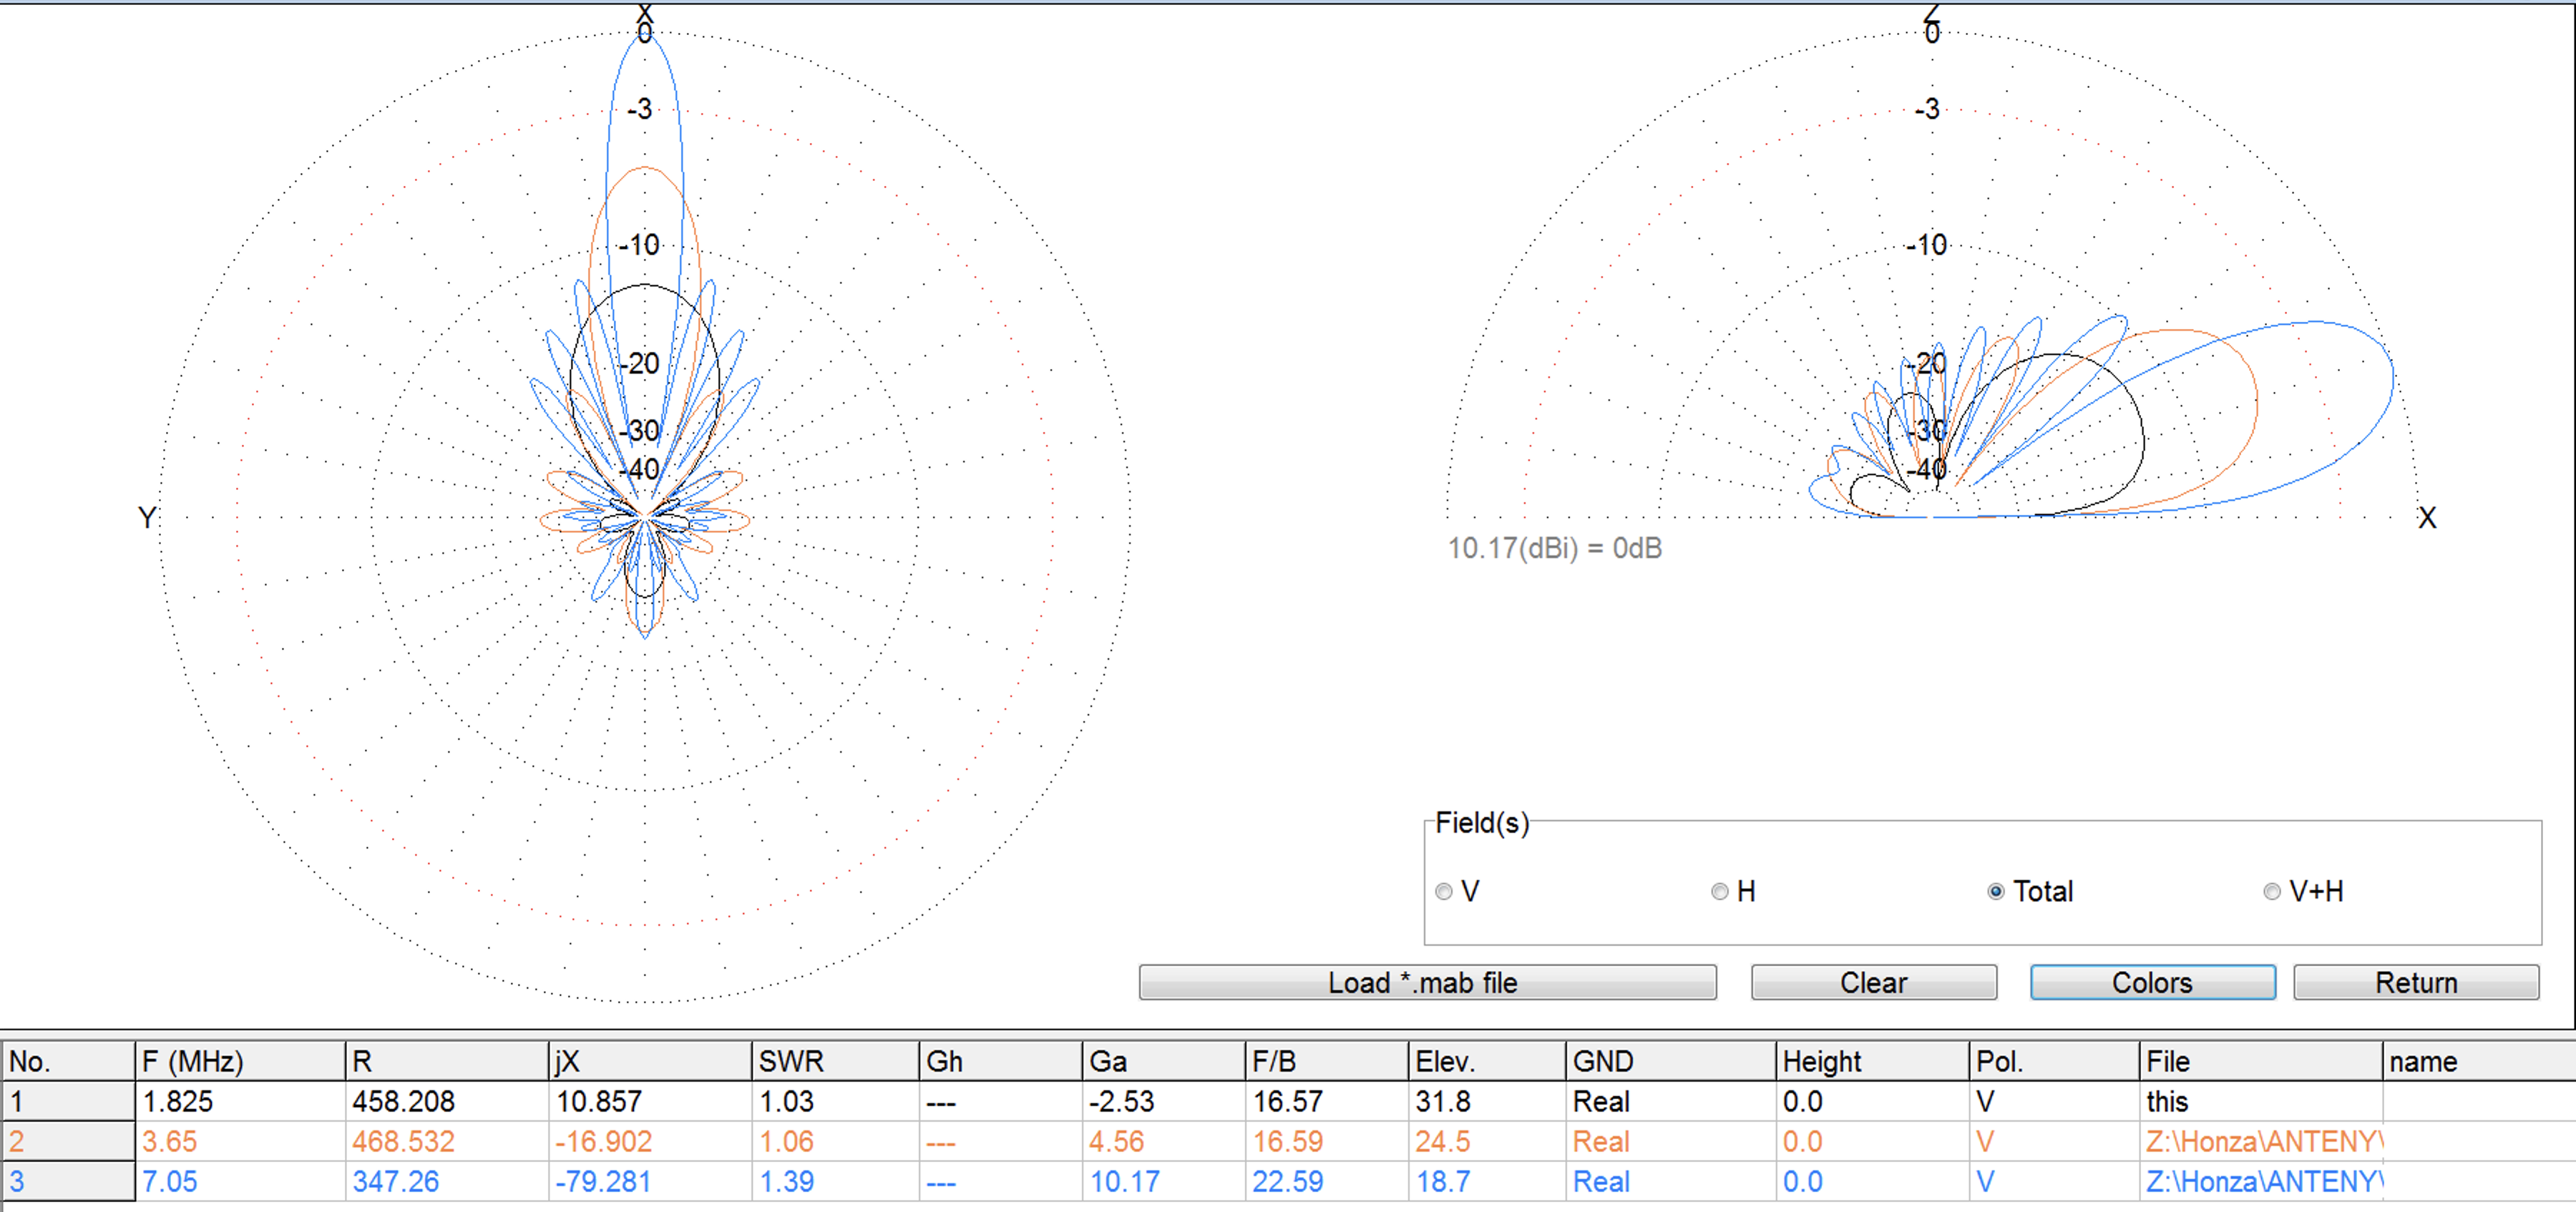Select row number 1 header
The width and height of the screenshot is (2576, 1212).
67,1101
